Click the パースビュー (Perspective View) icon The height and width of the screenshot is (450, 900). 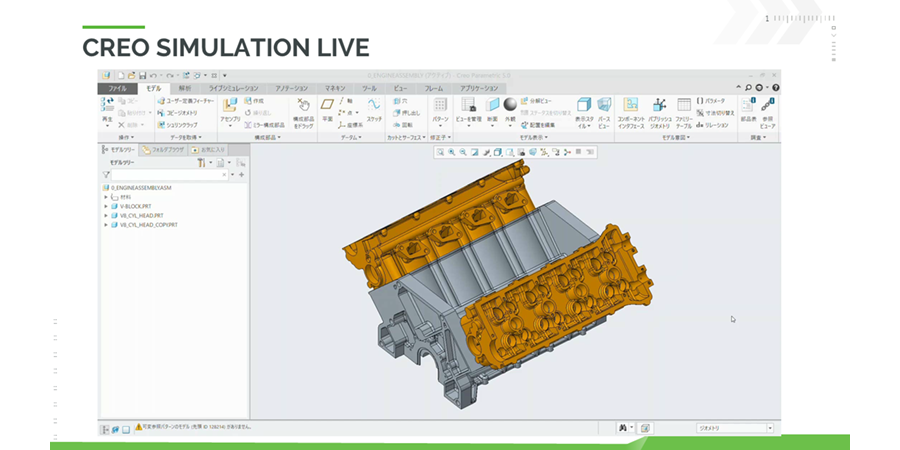tap(604, 108)
